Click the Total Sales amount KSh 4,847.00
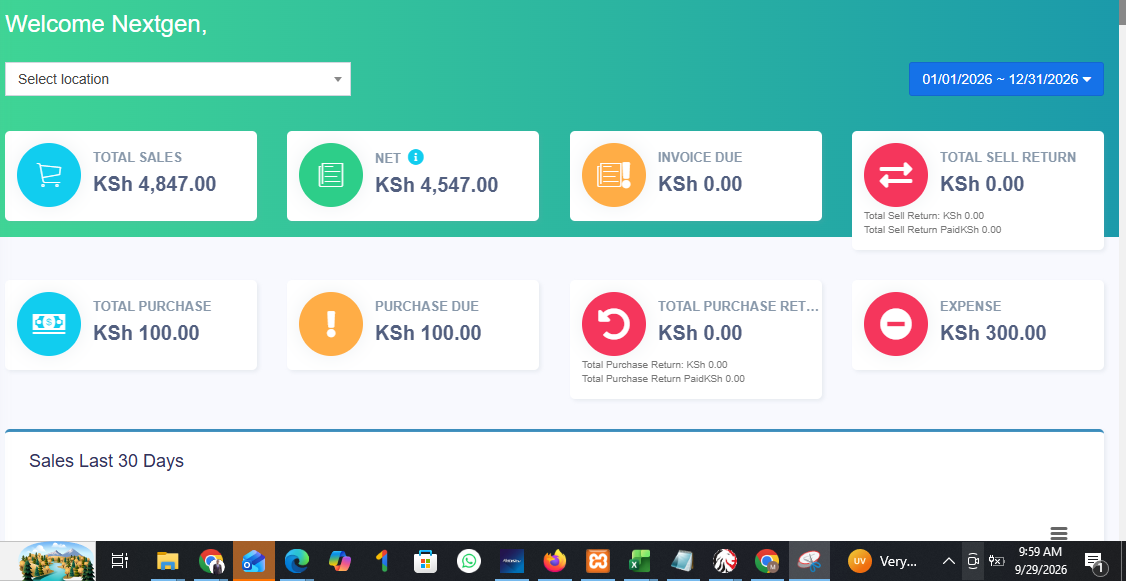1126x581 pixels. (x=154, y=184)
